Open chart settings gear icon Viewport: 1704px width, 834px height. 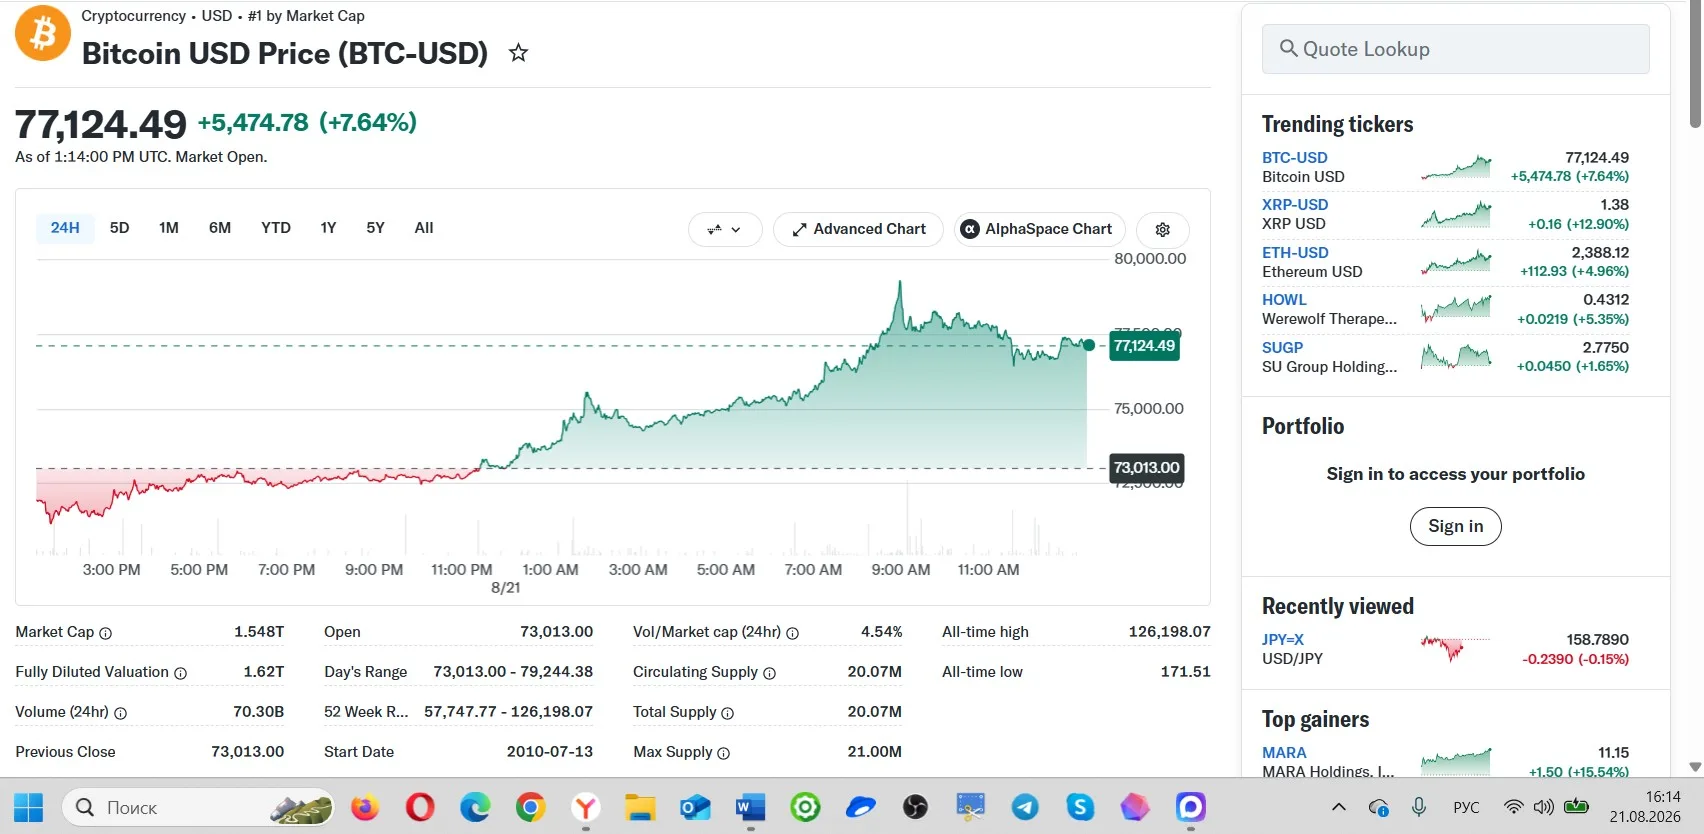point(1162,229)
